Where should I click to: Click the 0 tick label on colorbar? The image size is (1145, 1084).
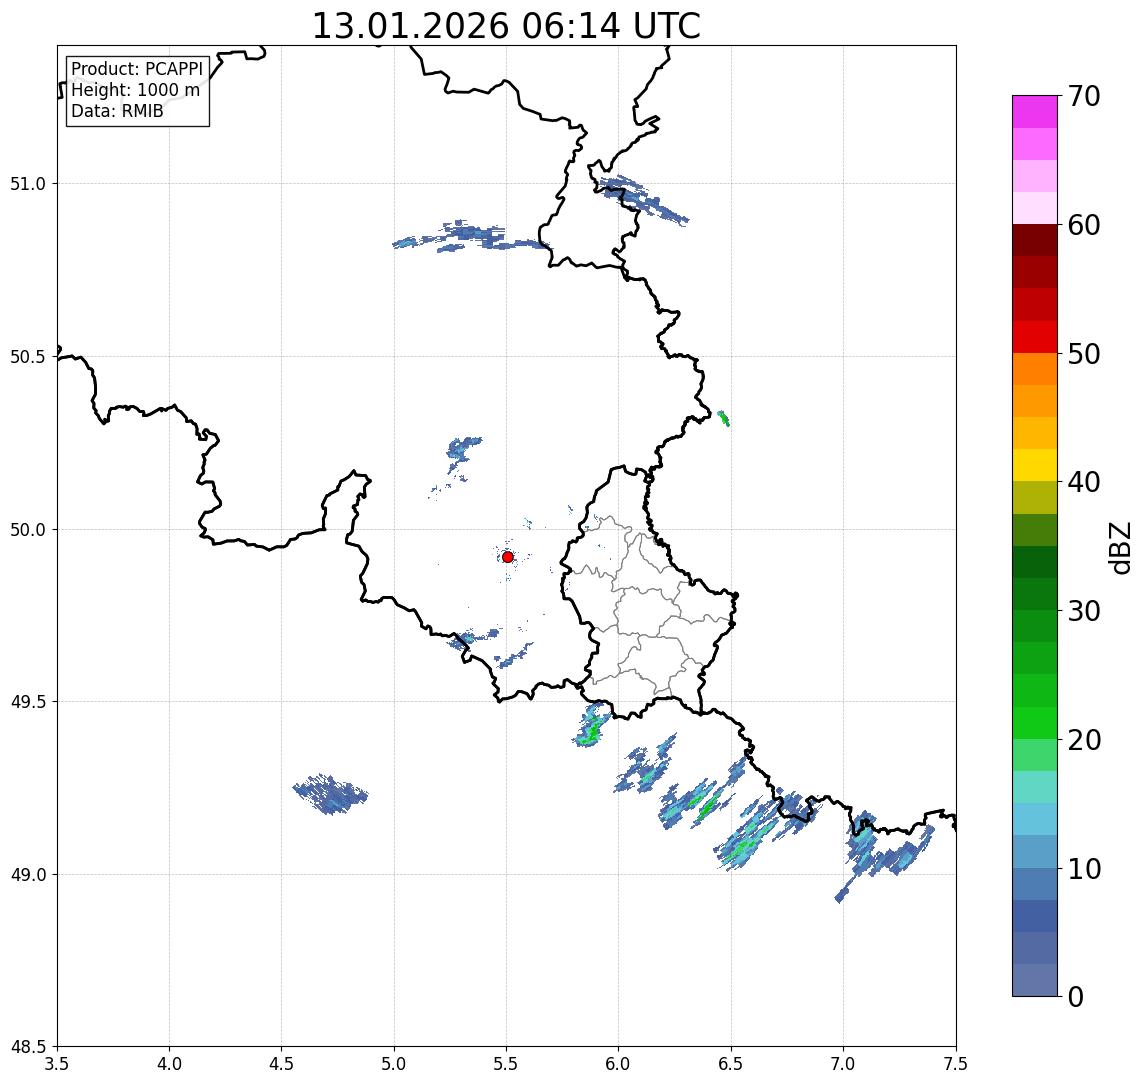click(x=1076, y=996)
